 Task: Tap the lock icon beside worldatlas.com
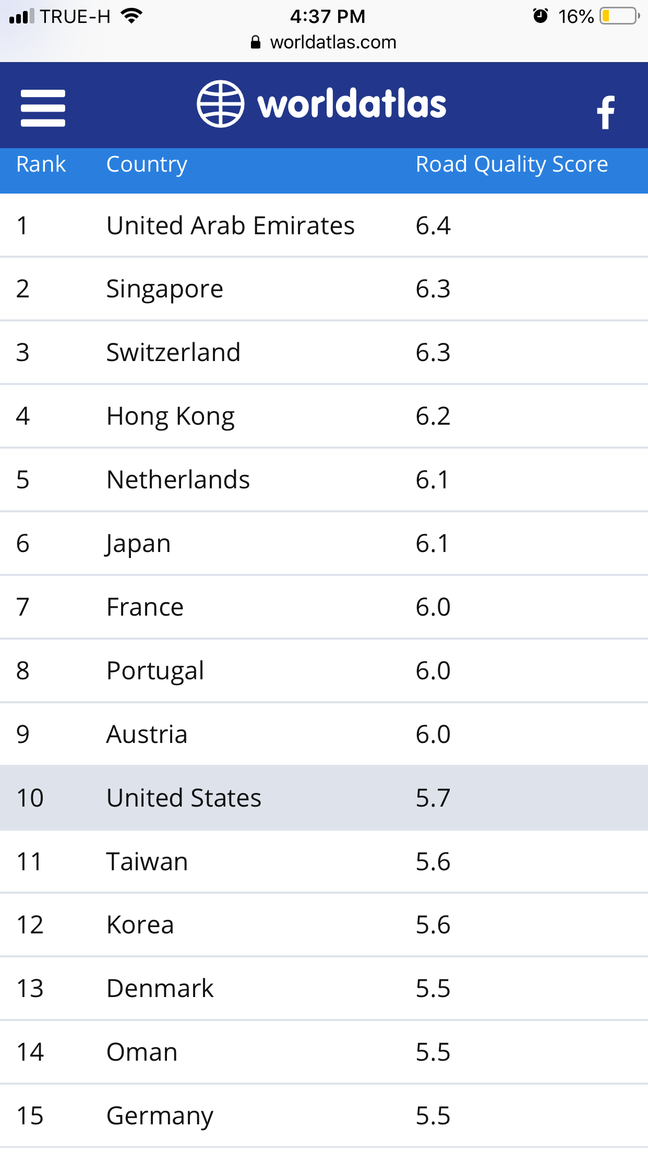256,43
